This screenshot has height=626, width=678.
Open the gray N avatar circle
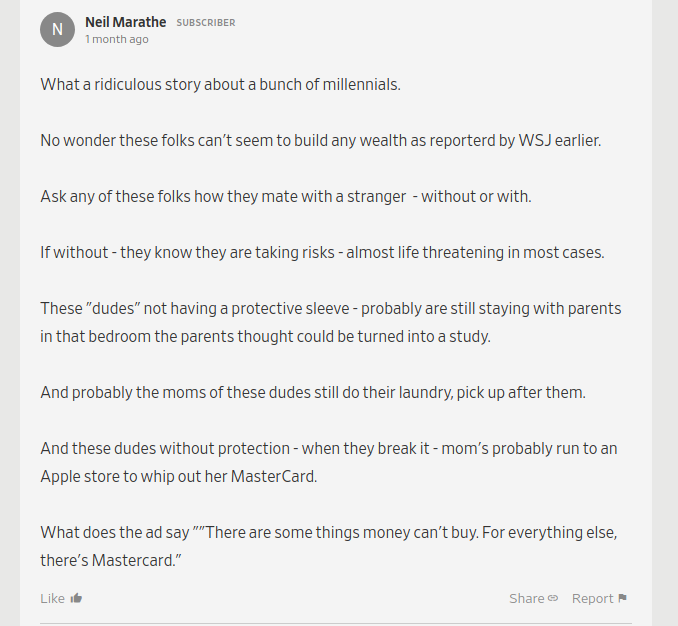[58, 29]
